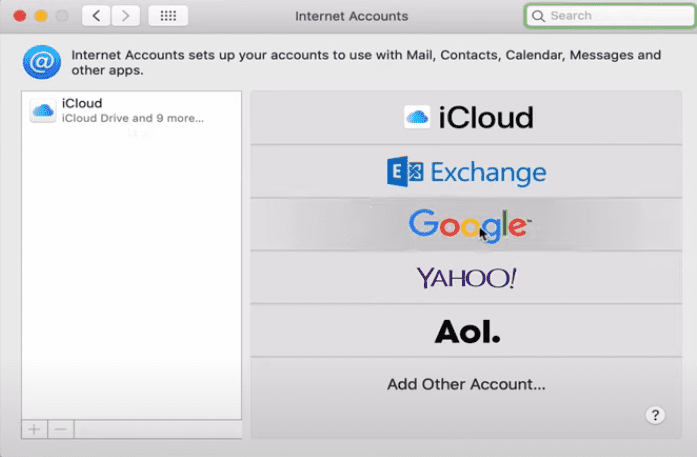This screenshot has height=457, width=697.
Task: Click the magnifying glass search icon
Action: pos(539,16)
